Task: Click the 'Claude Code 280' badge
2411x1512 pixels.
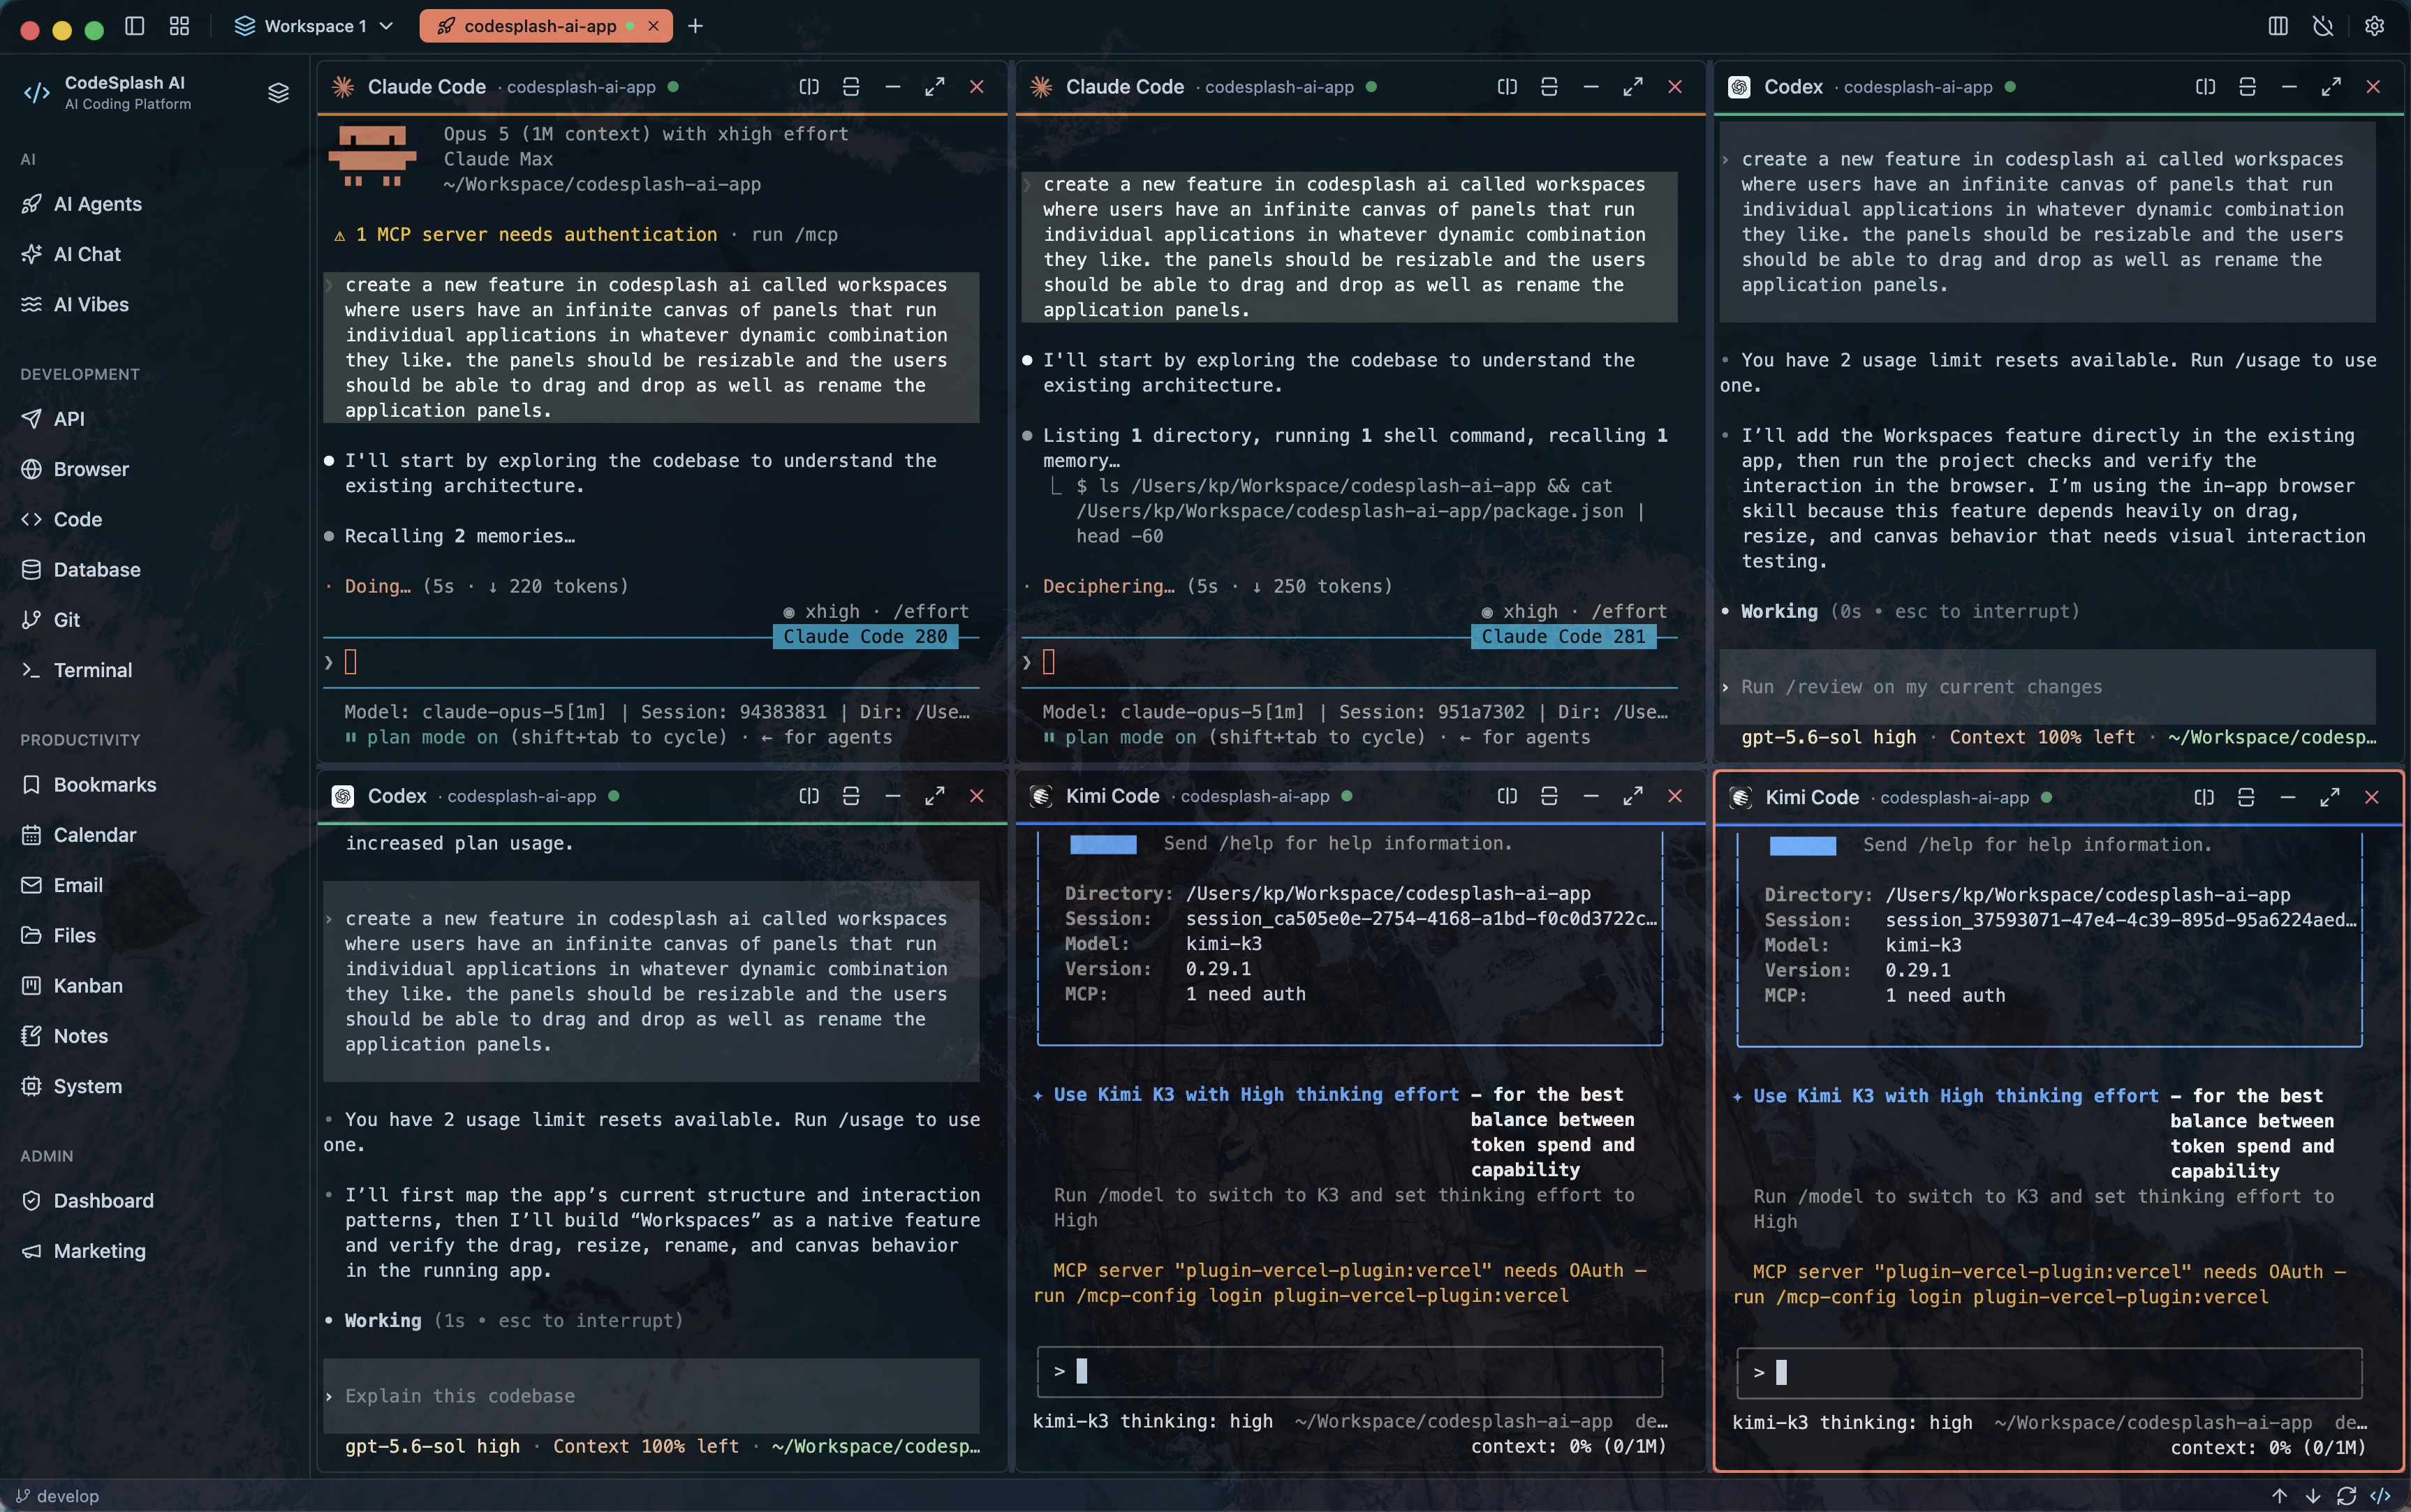Action: [x=865, y=637]
